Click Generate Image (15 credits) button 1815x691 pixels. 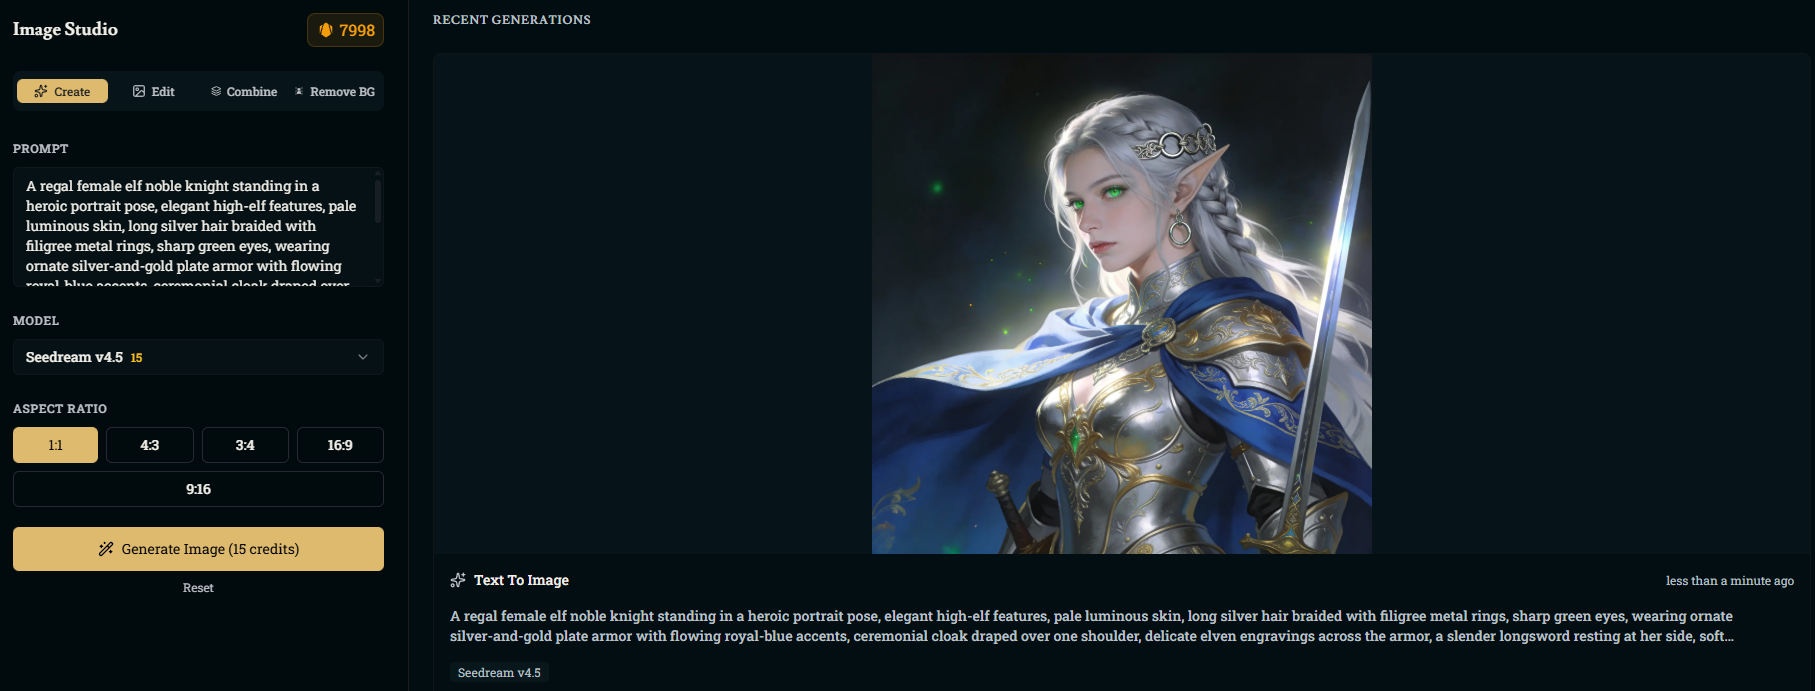tap(198, 549)
